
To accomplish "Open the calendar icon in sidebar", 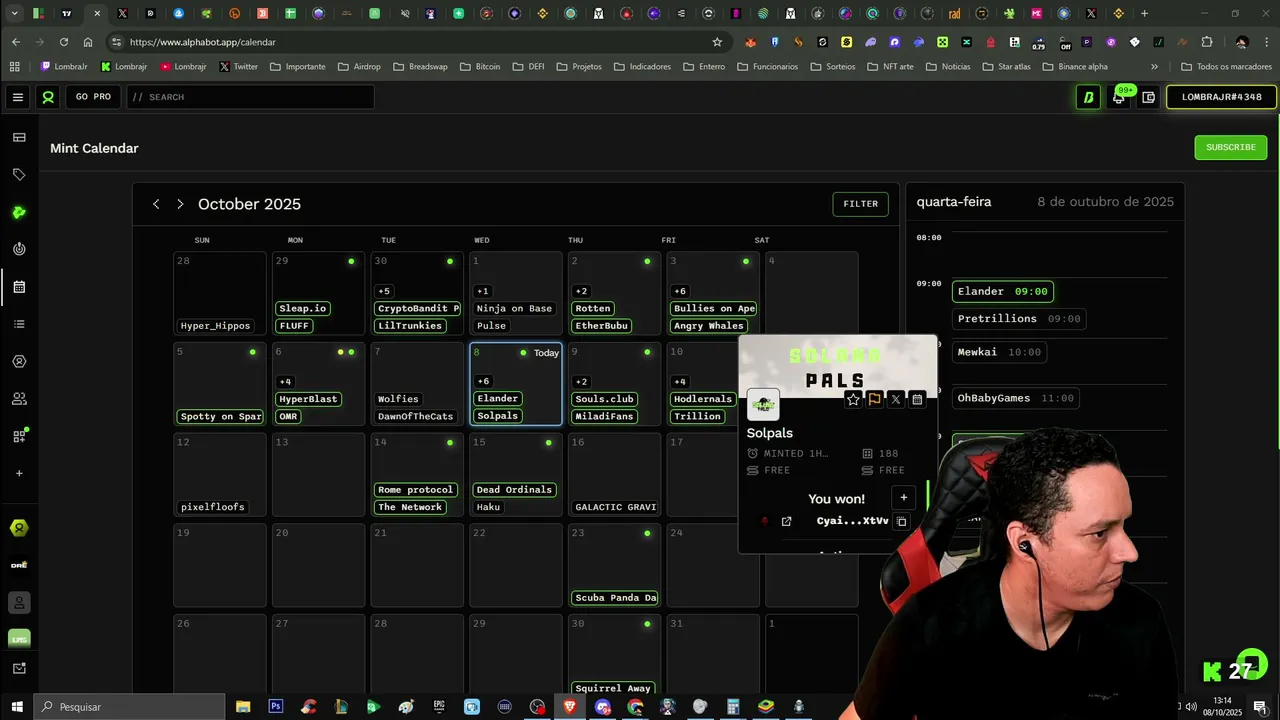I will [19, 287].
